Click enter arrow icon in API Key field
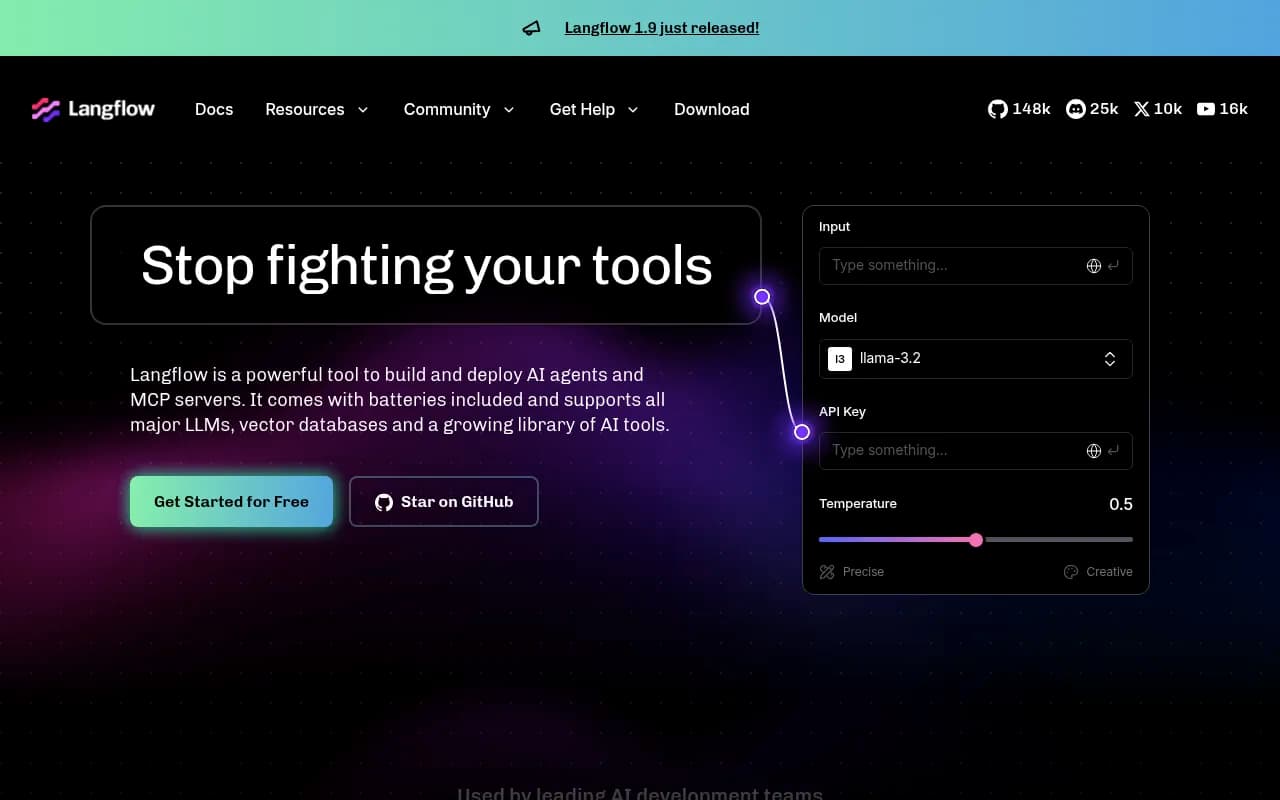 [x=1113, y=451]
